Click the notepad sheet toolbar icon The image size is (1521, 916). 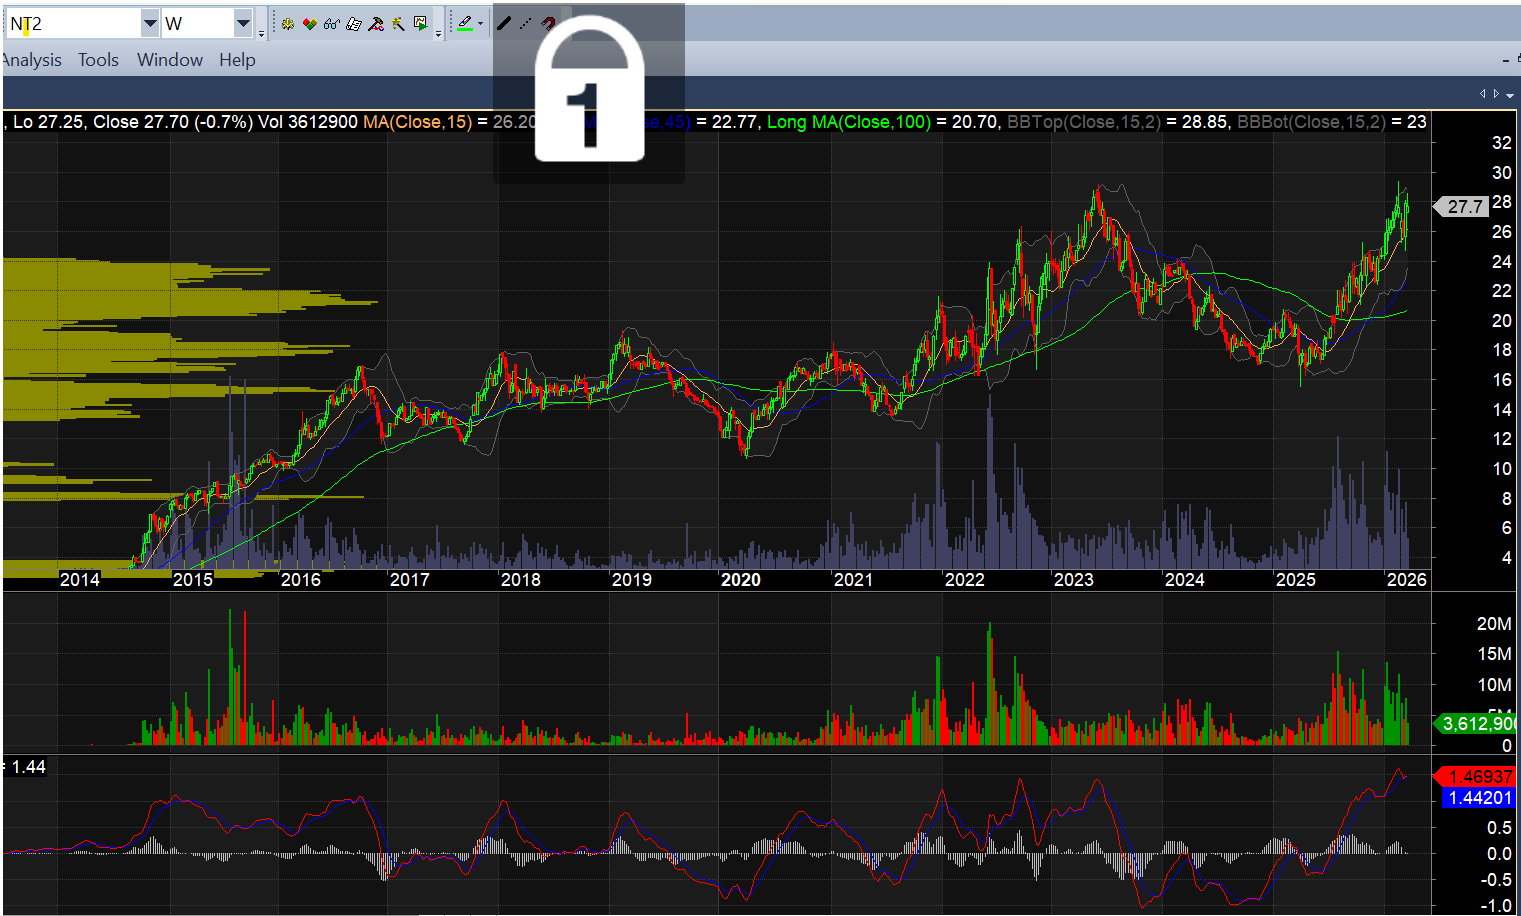point(354,23)
